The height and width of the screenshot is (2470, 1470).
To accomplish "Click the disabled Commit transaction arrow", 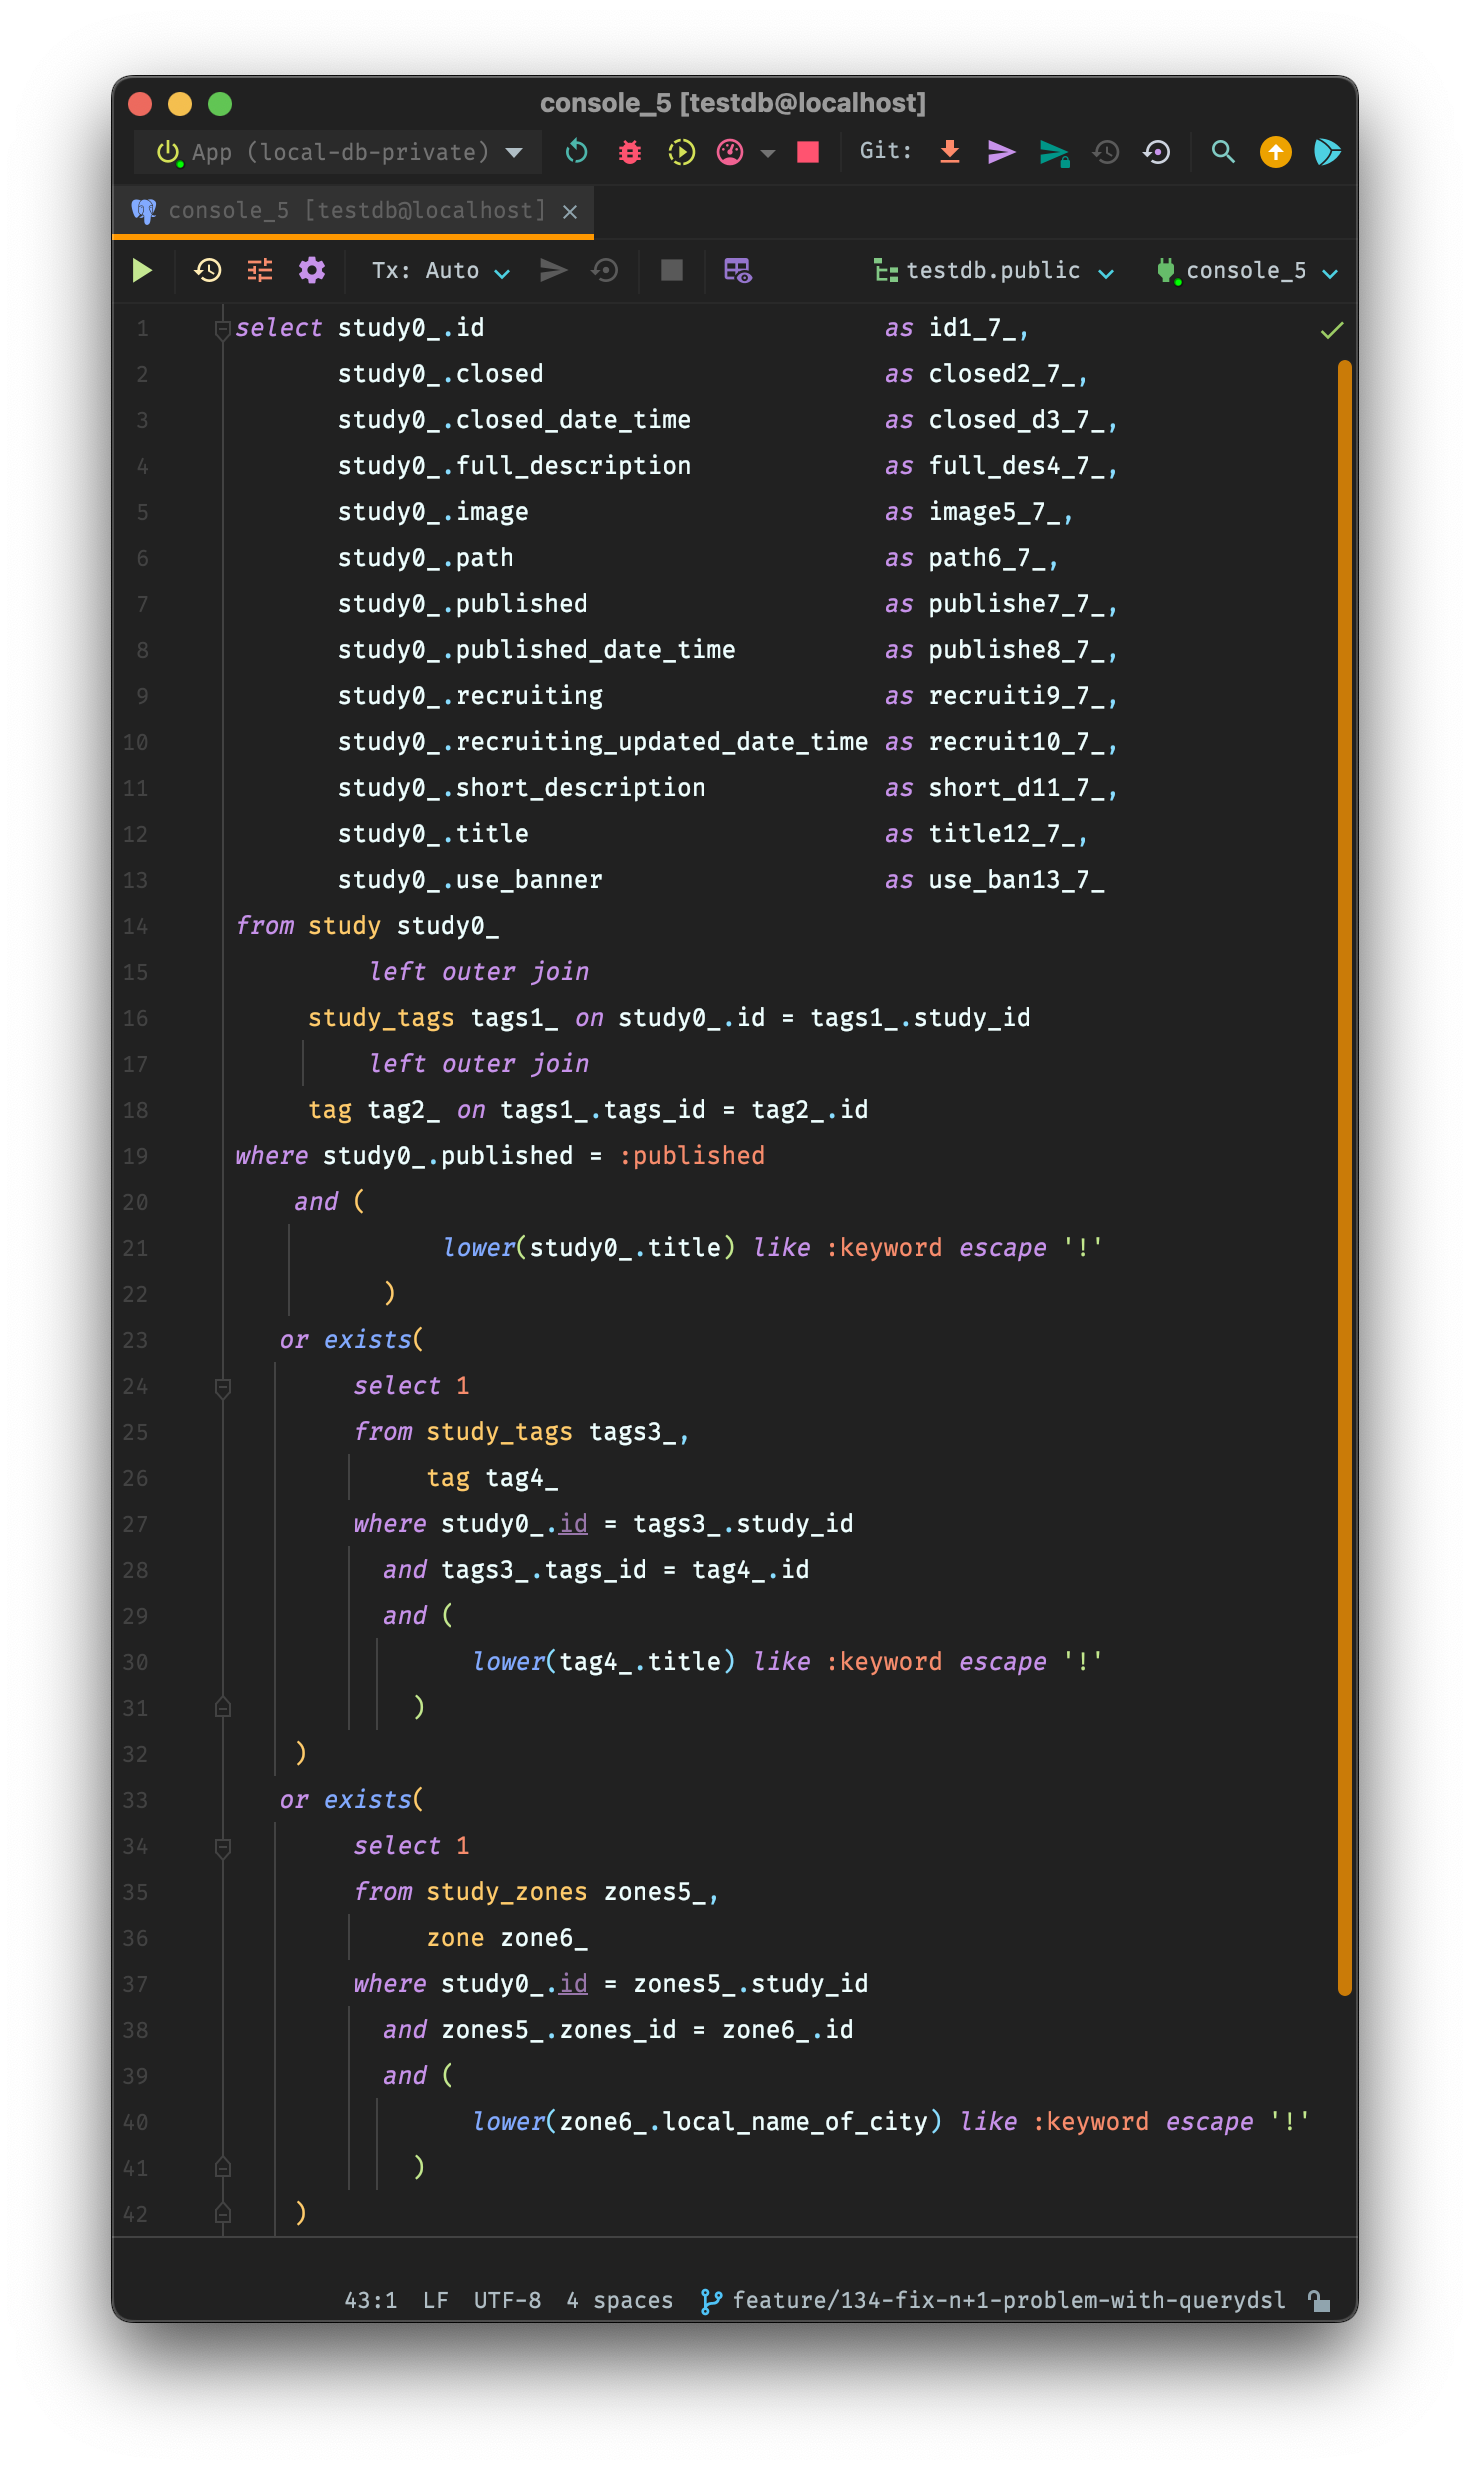I will [x=553, y=270].
